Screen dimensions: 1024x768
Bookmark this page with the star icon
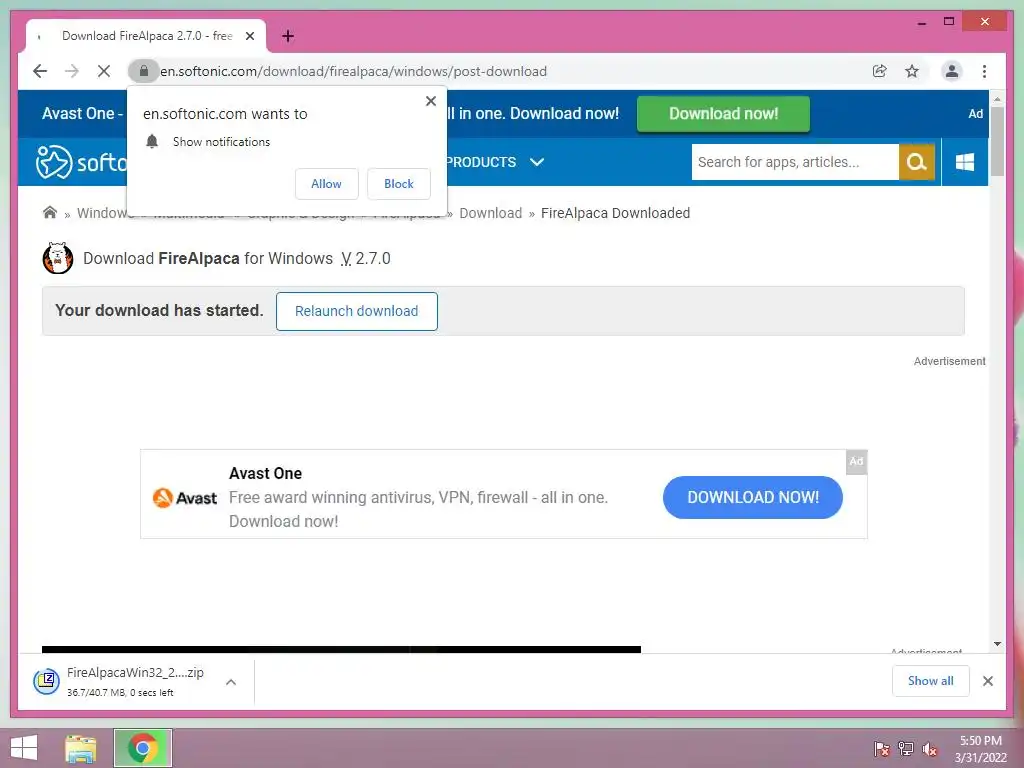tap(912, 71)
